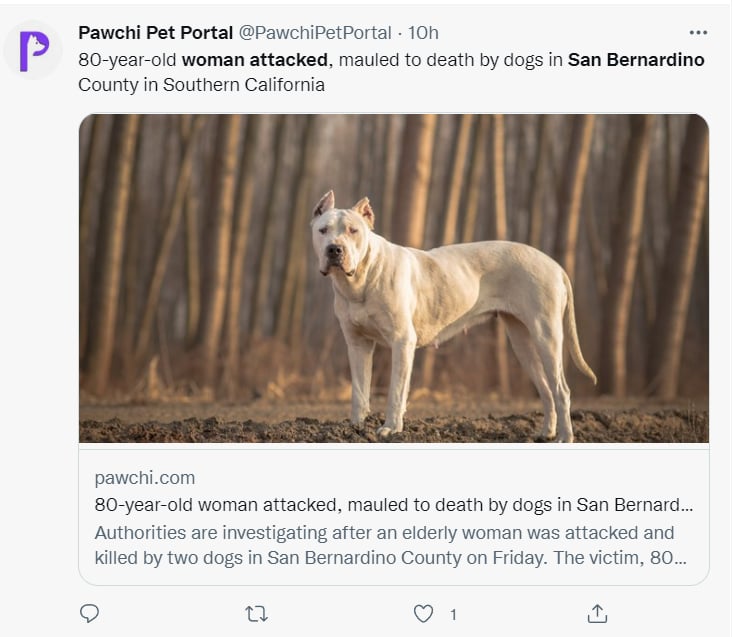Viewport: 738px width, 637px height.
Task: Click the purple Pawchi profile avatar
Action: [x=33, y=51]
